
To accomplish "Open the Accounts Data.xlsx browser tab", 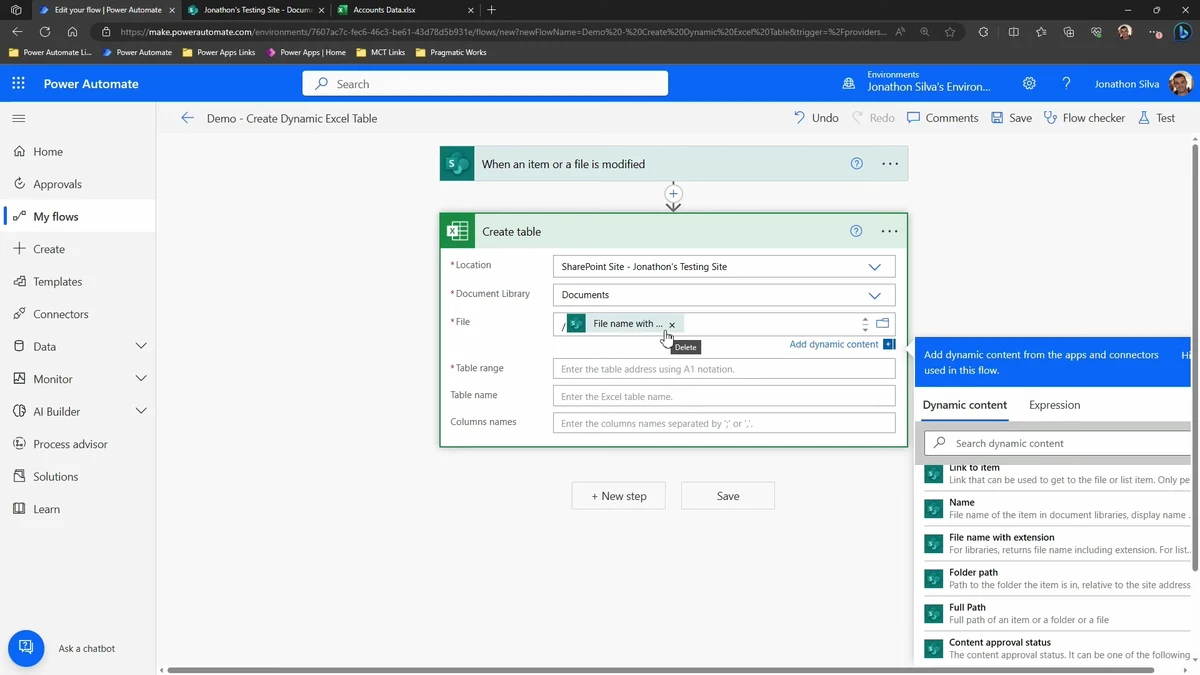I will pyautogui.click(x=384, y=10).
